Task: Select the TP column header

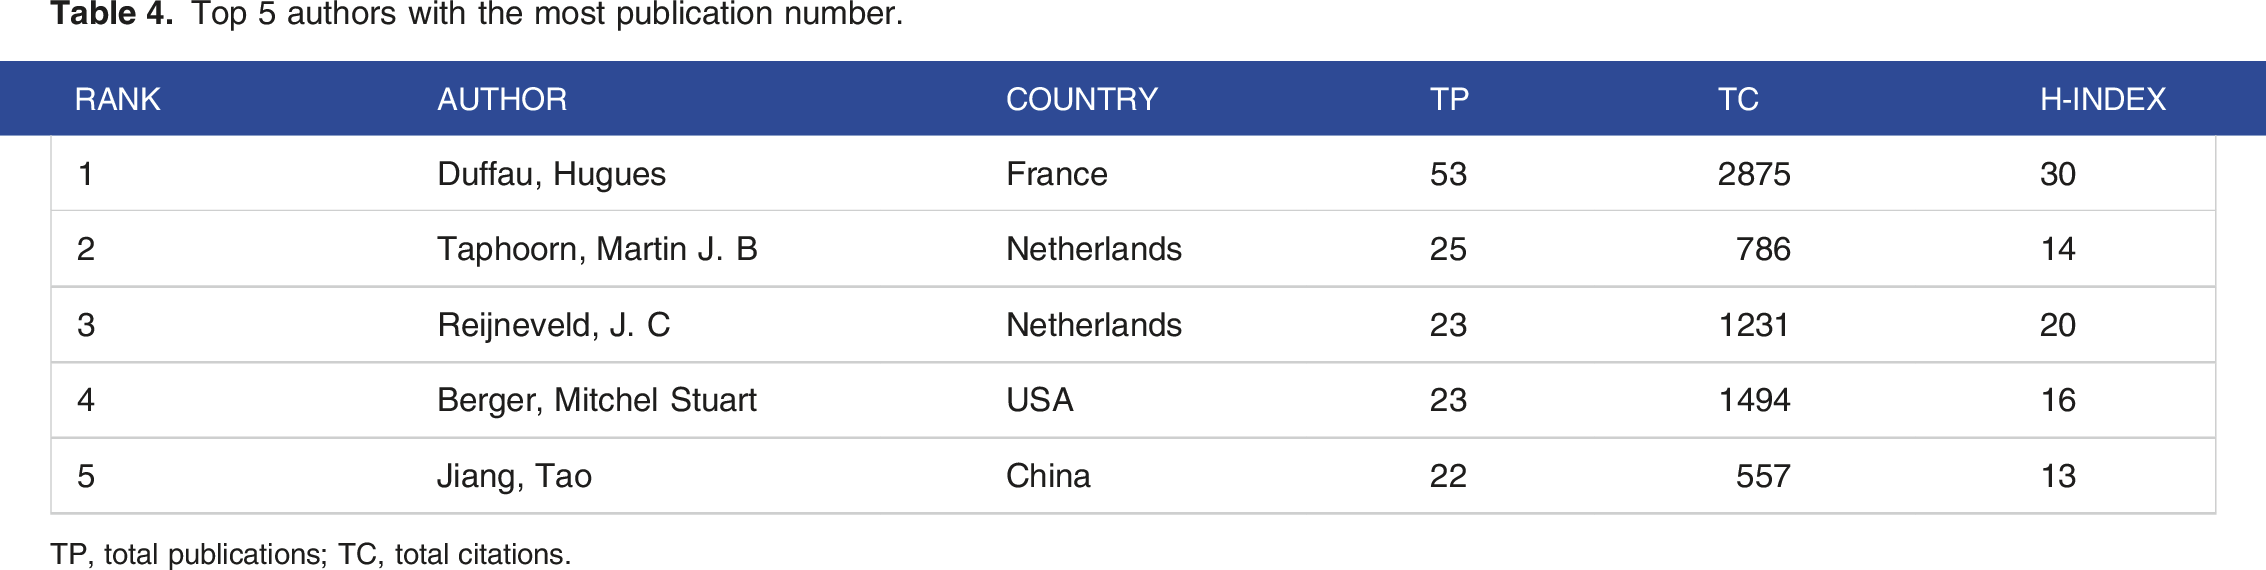Action: pos(1449,99)
